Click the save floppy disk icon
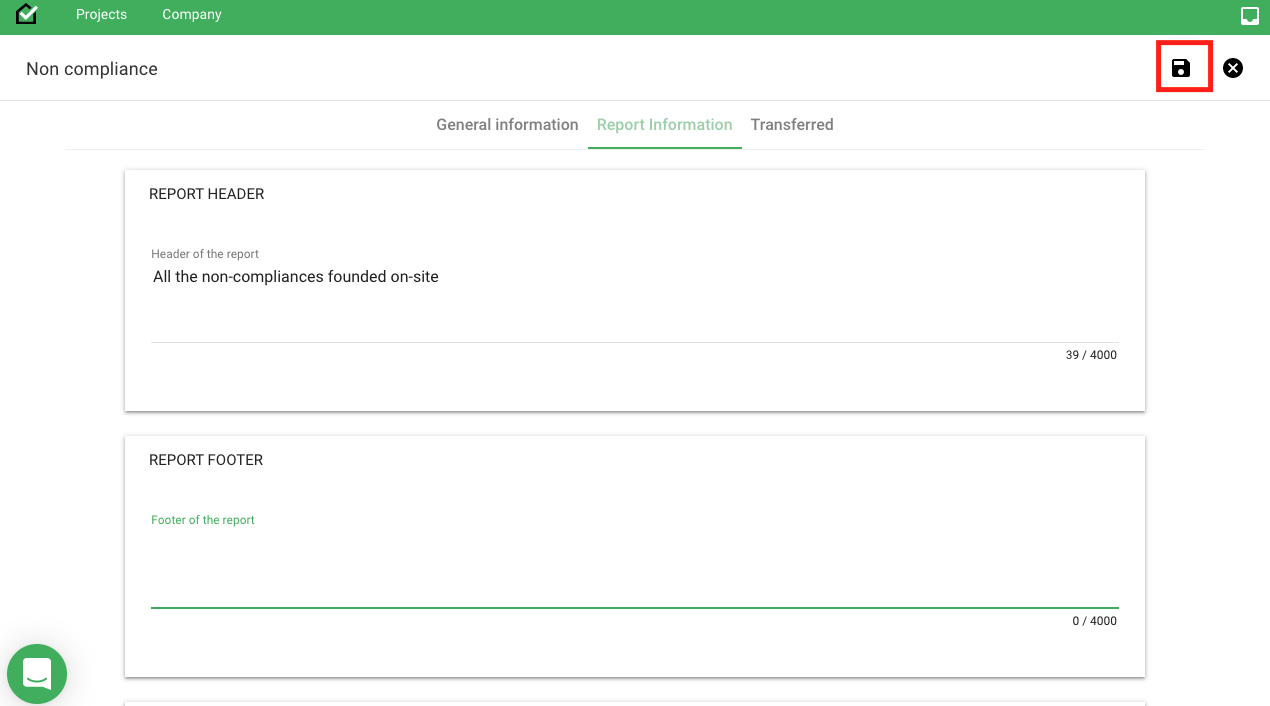 tap(1181, 68)
